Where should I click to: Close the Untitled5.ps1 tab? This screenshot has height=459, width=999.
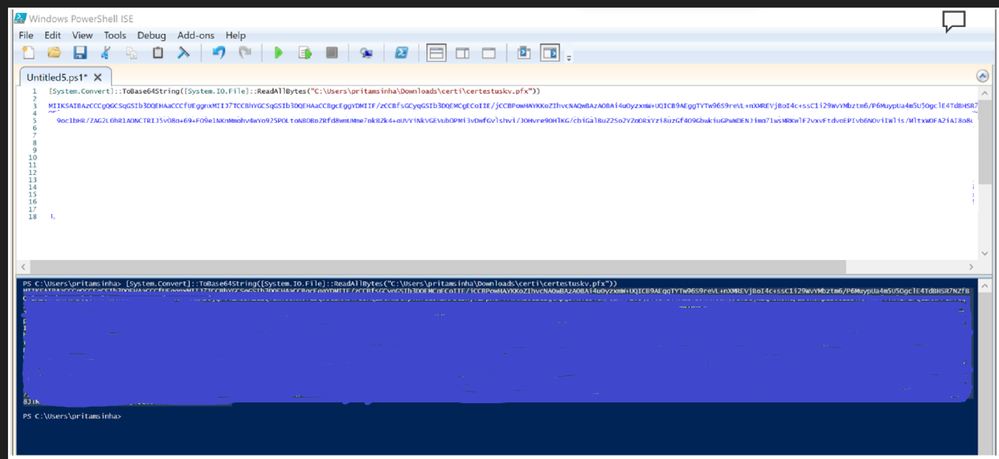[98, 77]
